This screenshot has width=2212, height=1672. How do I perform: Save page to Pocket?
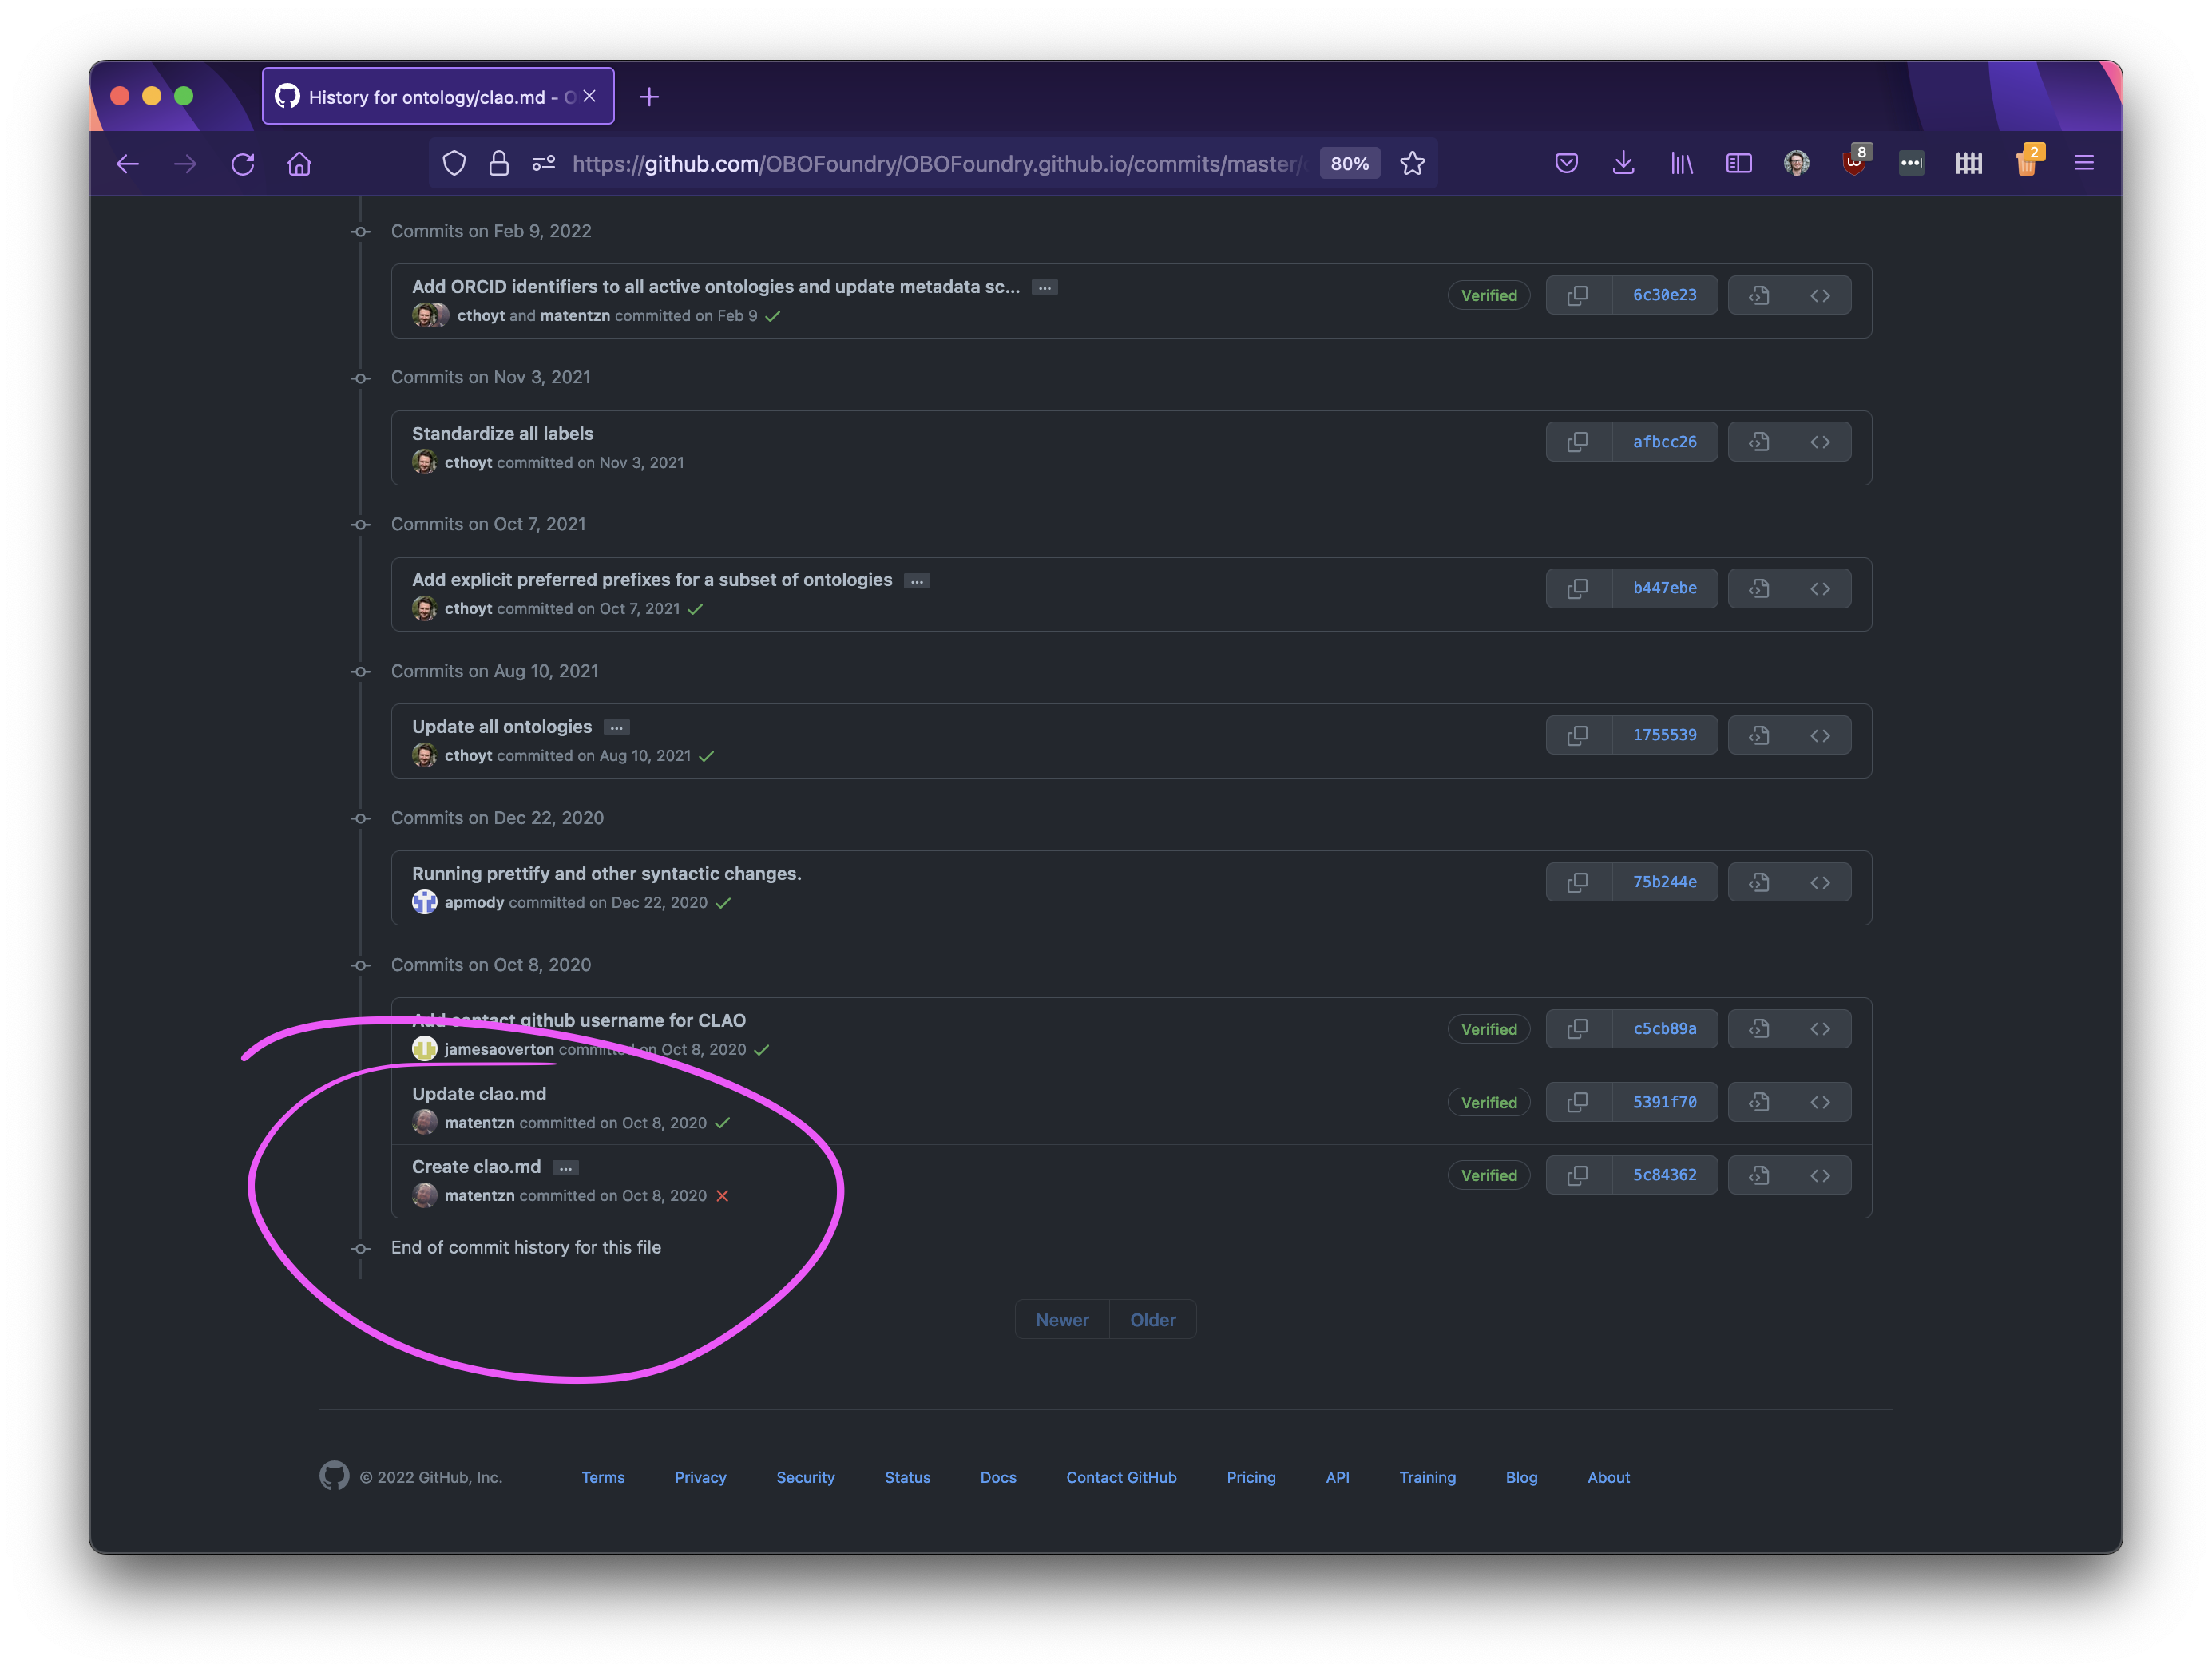(1566, 163)
